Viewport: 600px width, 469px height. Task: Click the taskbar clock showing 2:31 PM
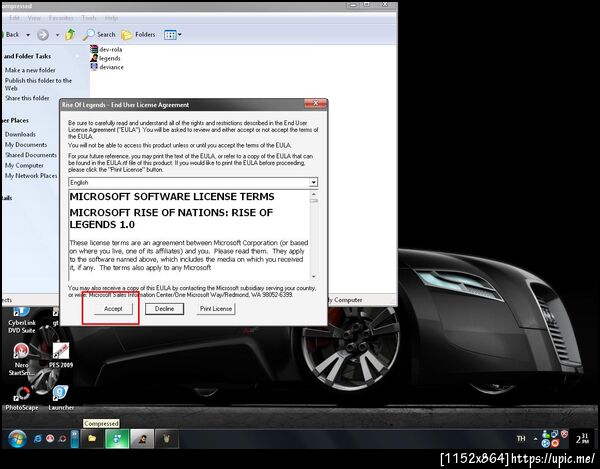click(x=582, y=439)
